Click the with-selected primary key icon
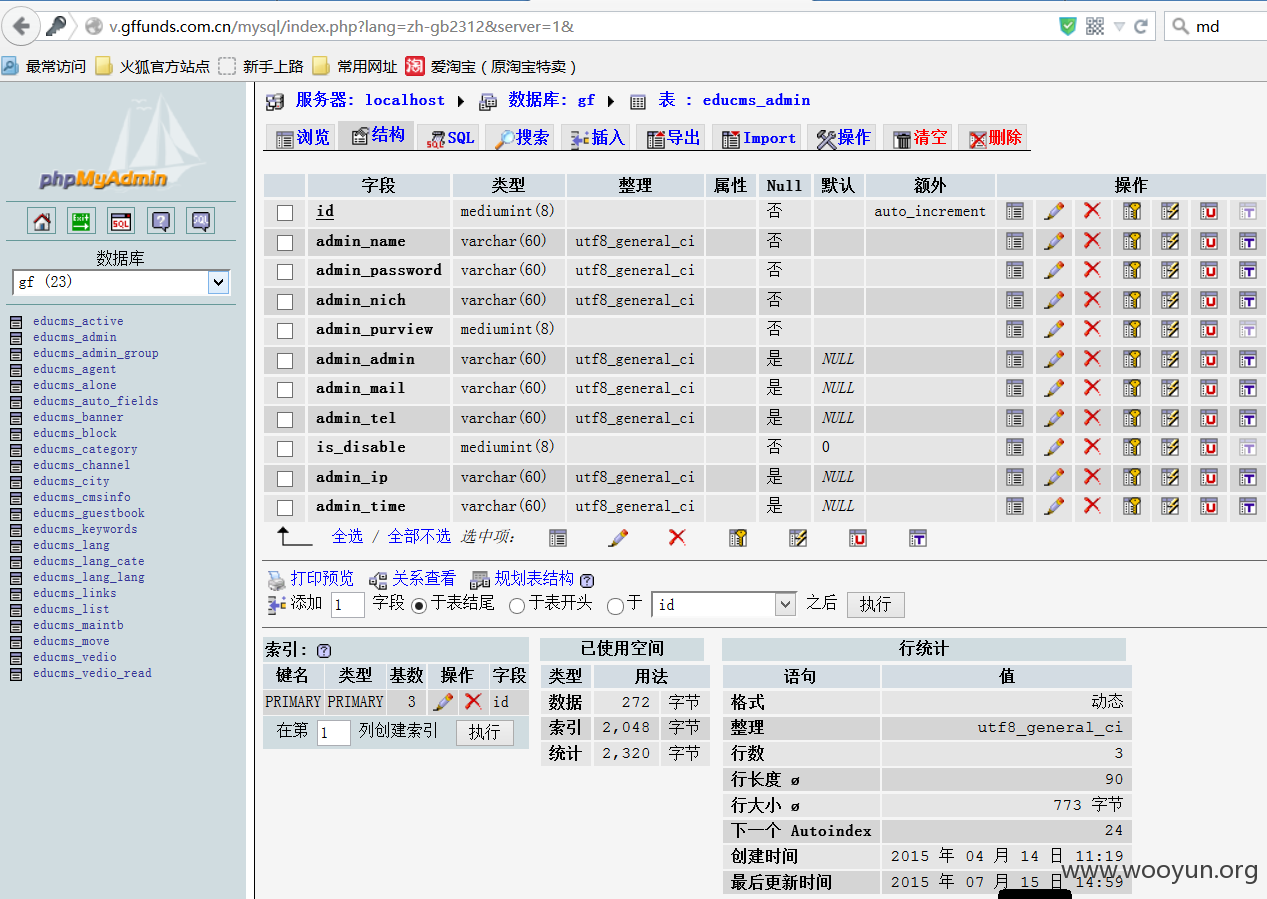The width and height of the screenshot is (1267, 899). coord(738,538)
